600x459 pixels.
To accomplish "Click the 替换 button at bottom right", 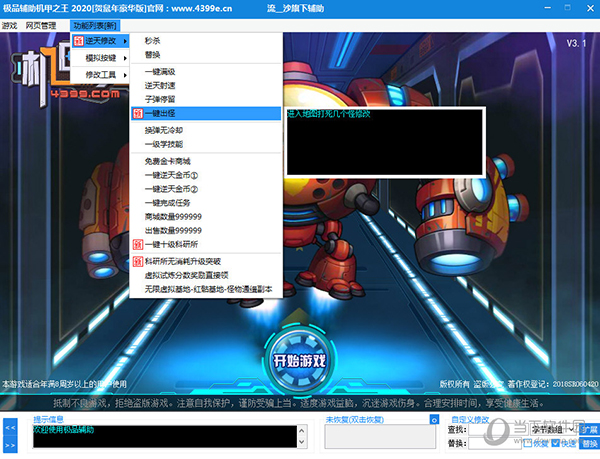I will tap(589, 442).
